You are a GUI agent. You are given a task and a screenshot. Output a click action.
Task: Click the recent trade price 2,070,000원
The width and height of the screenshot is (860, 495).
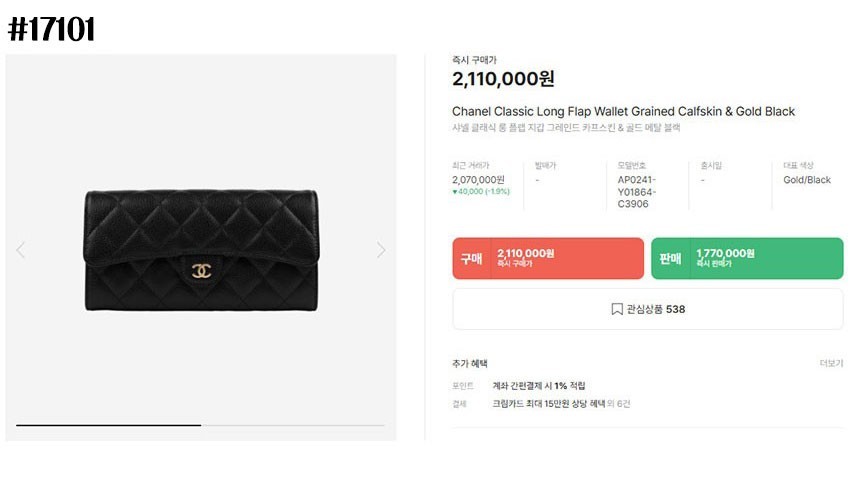click(478, 180)
